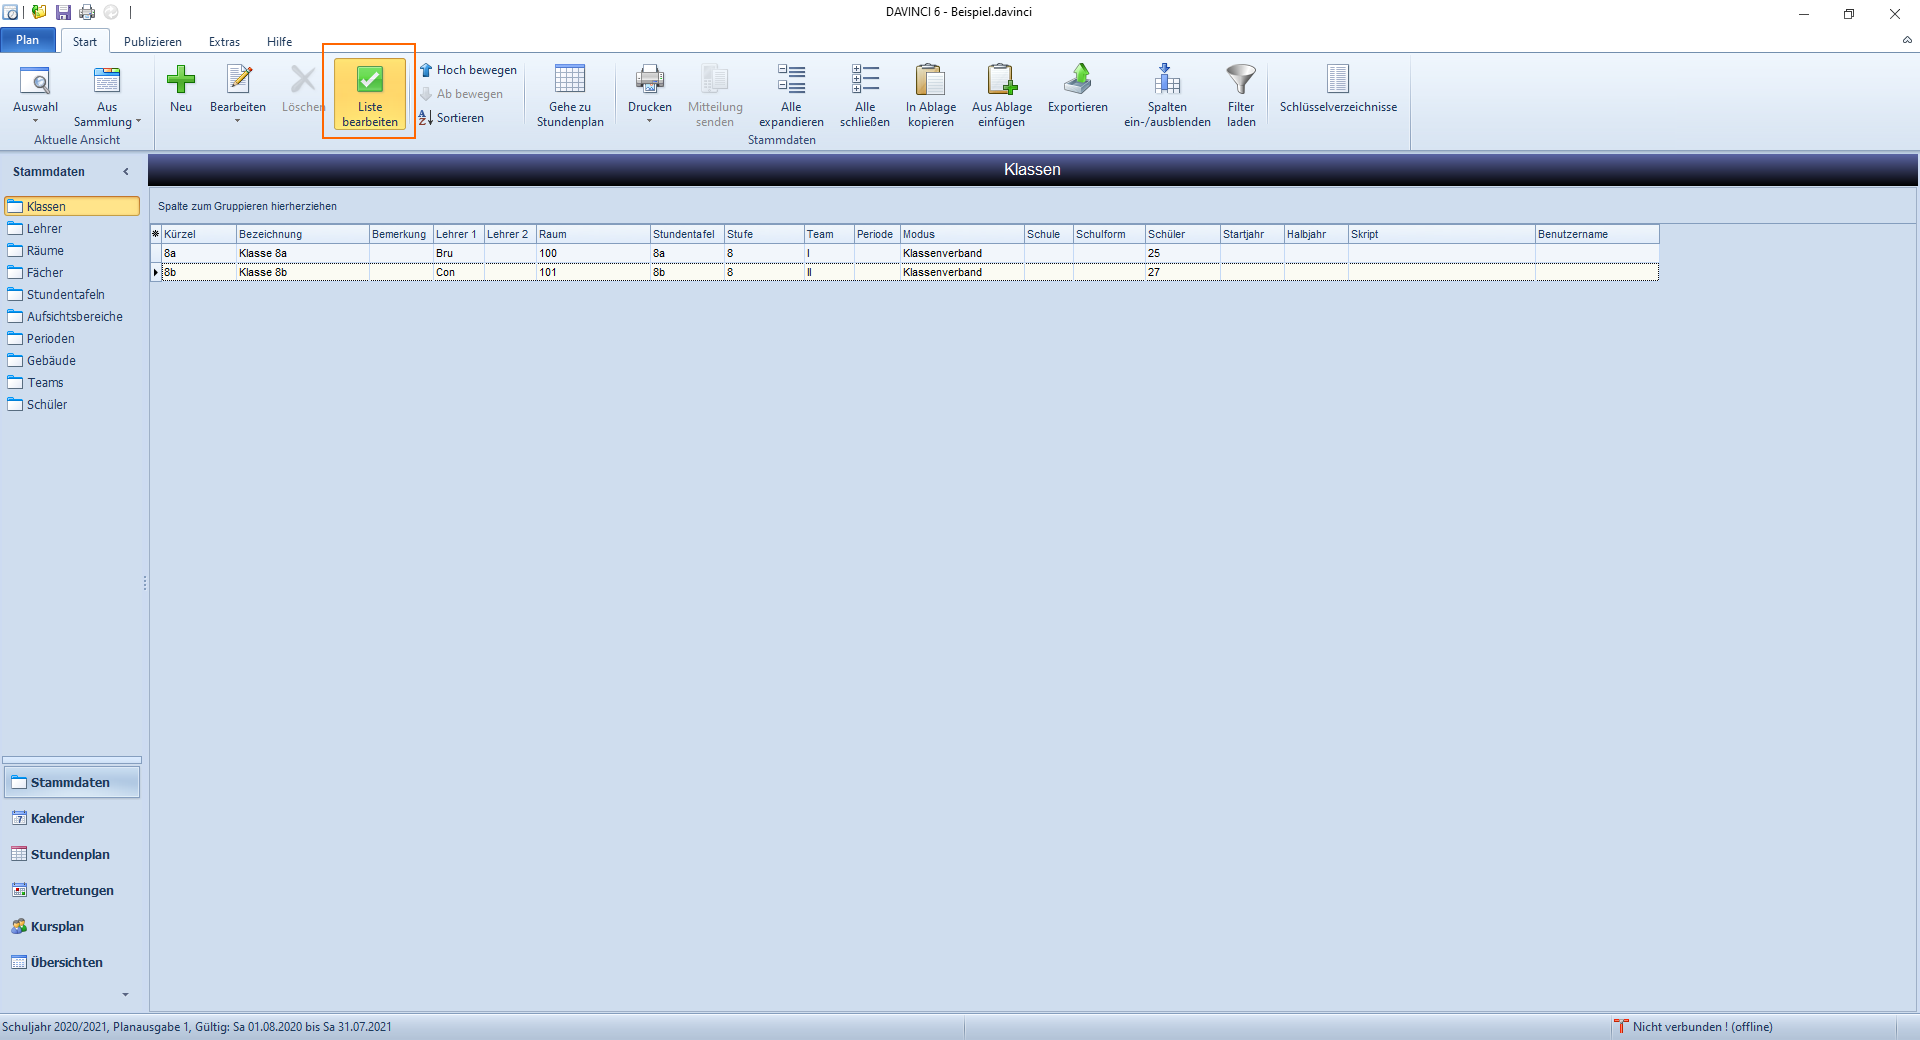Click the Stundentafel column header
This screenshot has height=1040, width=1920.
point(687,234)
